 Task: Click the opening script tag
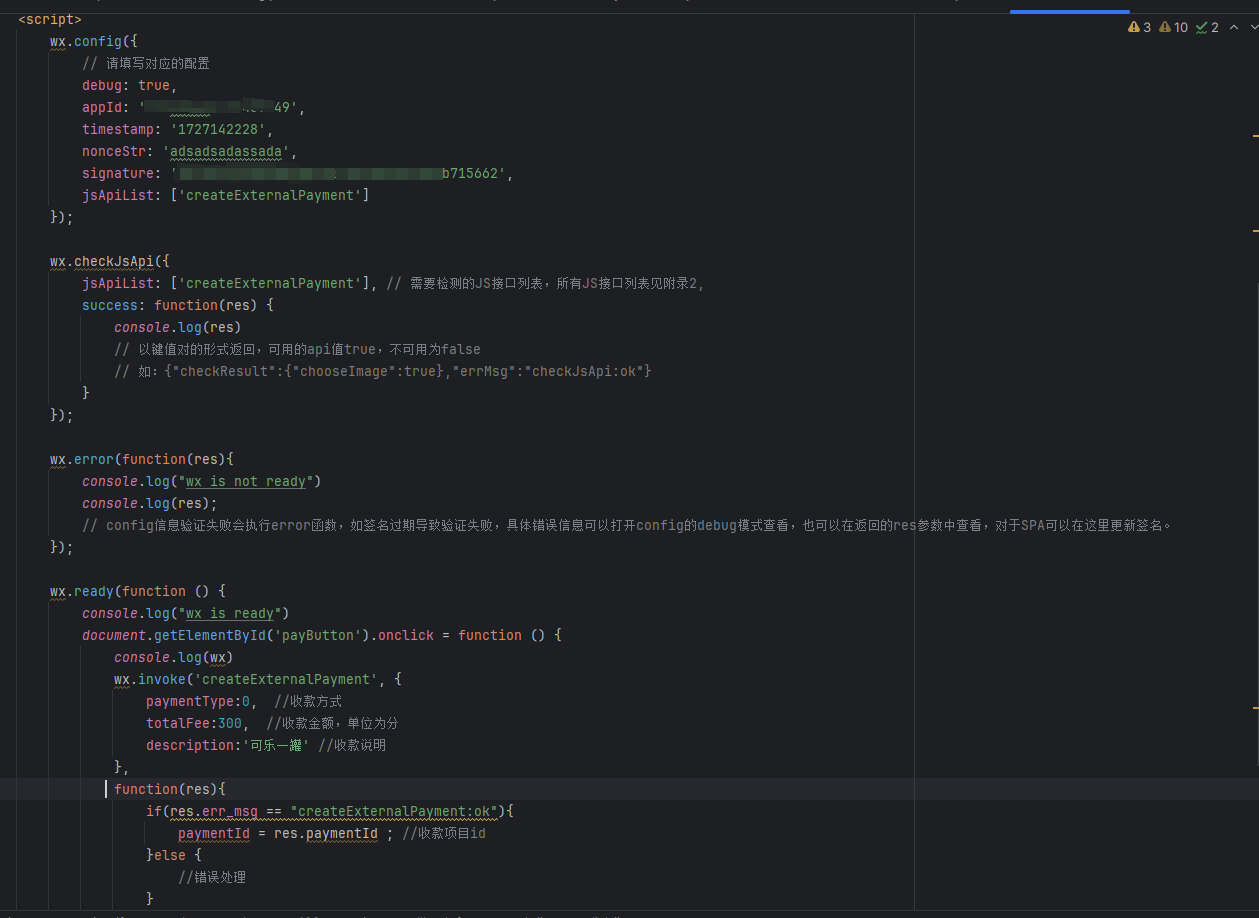coord(50,19)
